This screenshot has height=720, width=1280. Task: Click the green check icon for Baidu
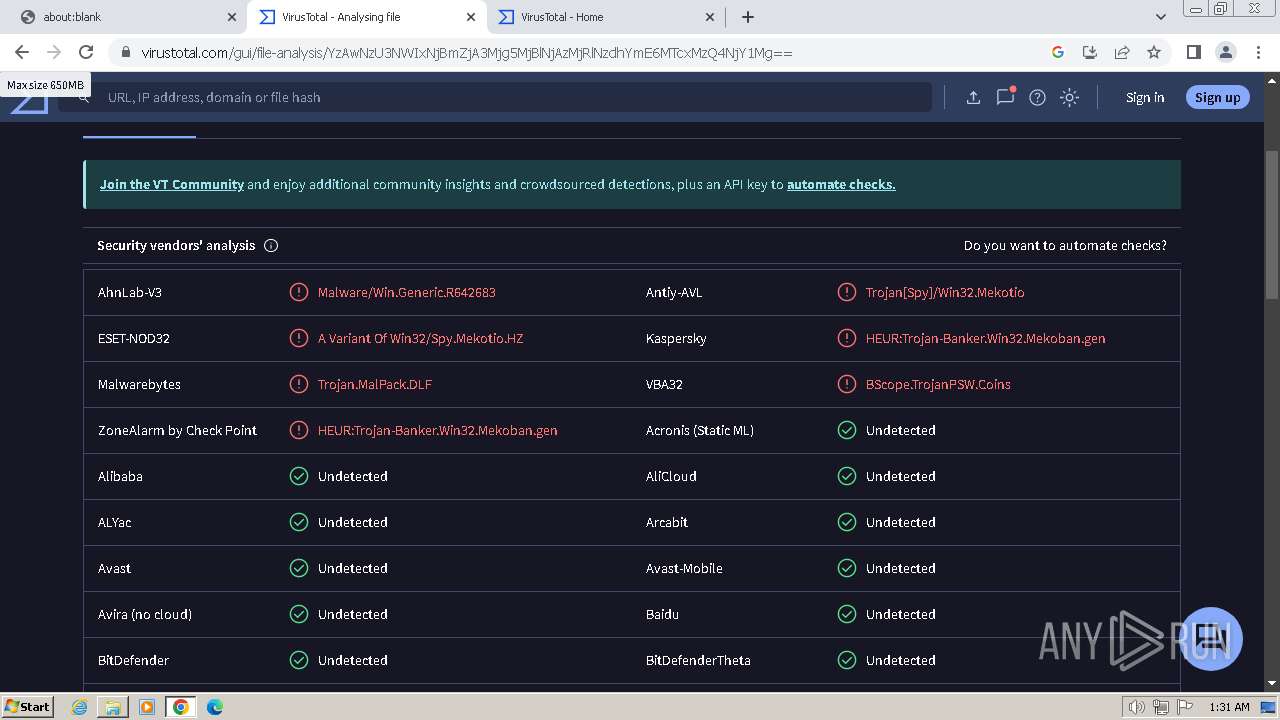pyautogui.click(x=847, y=614)
